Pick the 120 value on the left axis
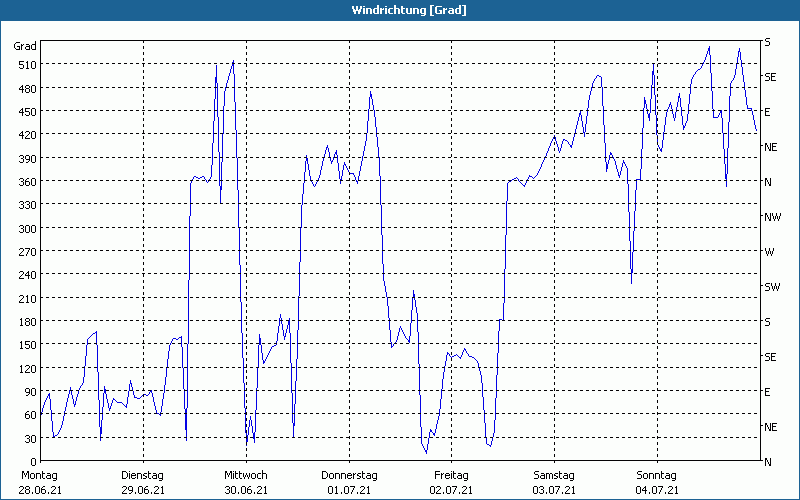This screenshot has width=800, height=500. [28, 369]
